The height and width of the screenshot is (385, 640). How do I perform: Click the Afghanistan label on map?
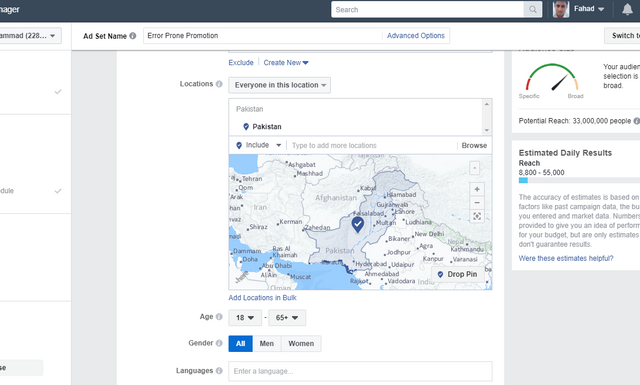336,198
